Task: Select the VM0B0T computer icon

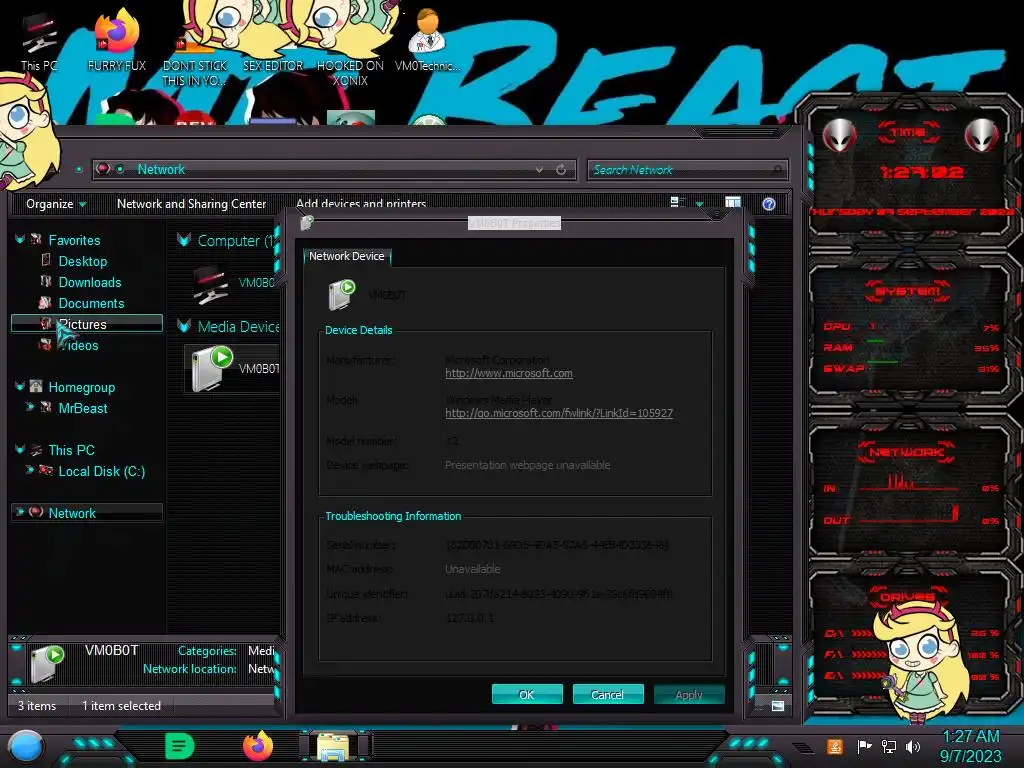Action: tap(211, 283)
